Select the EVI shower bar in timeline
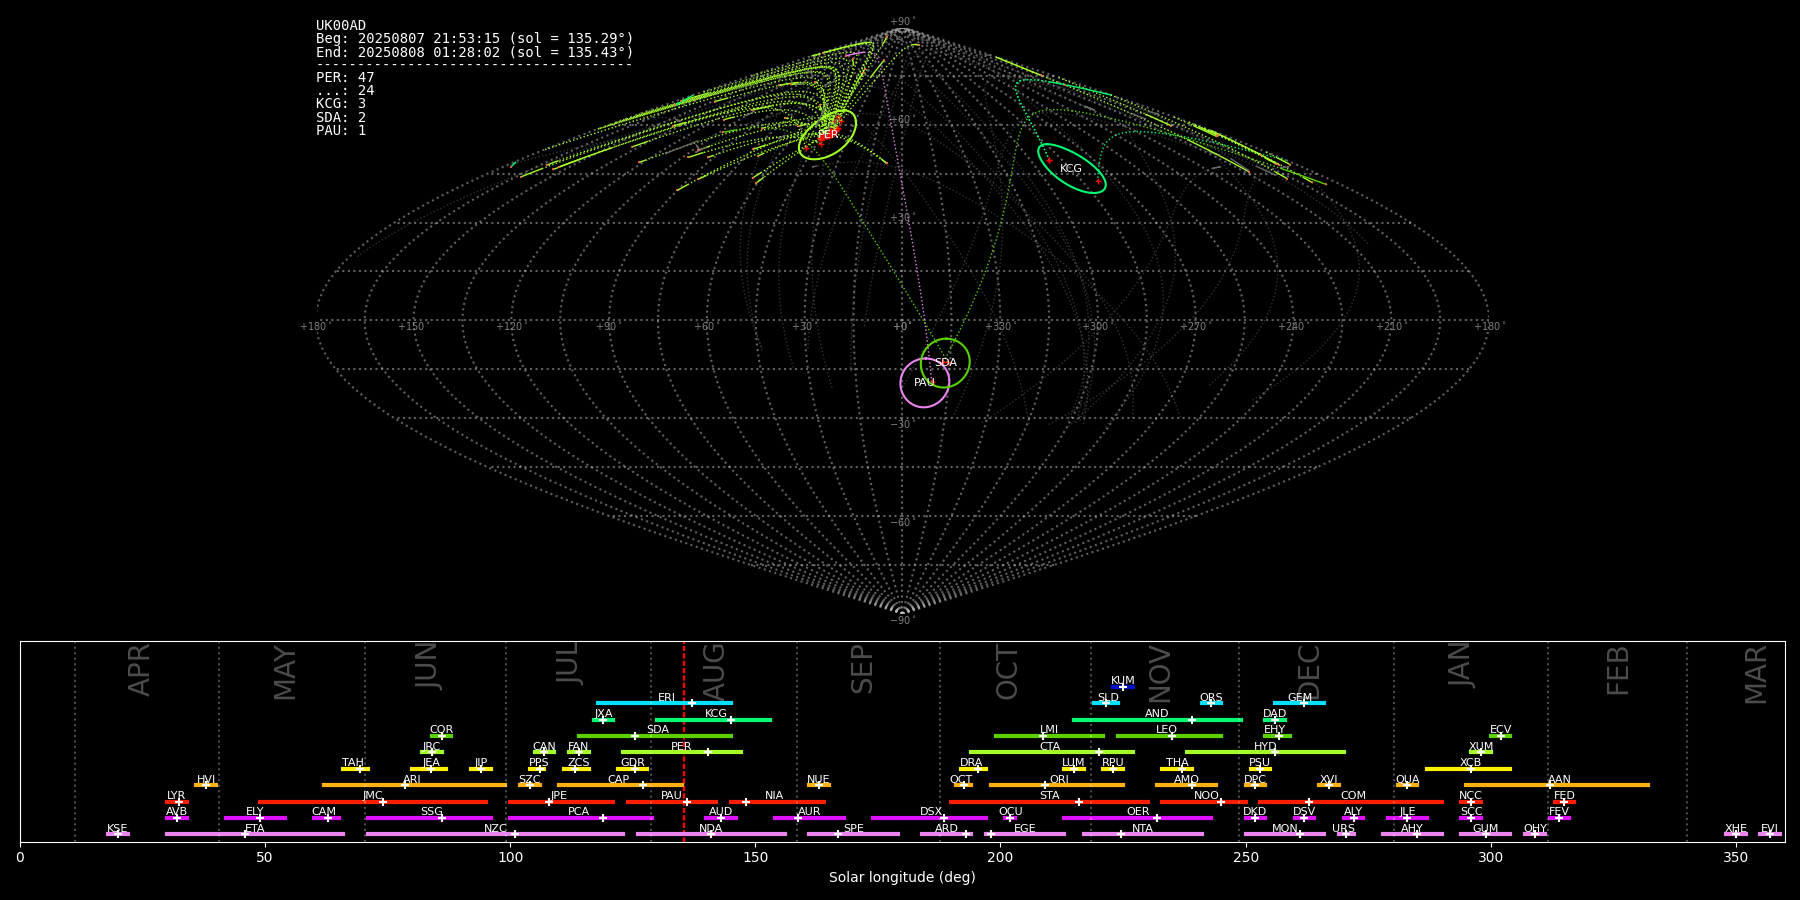 tap(1770, 834)
